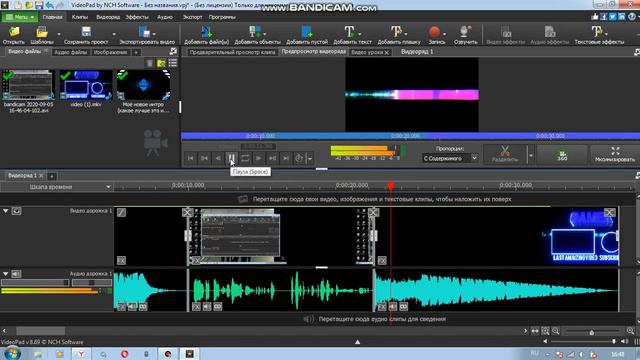Open the FX on first video clip
This screenshot has width=640, height=360.
click(x=121, y=260)
